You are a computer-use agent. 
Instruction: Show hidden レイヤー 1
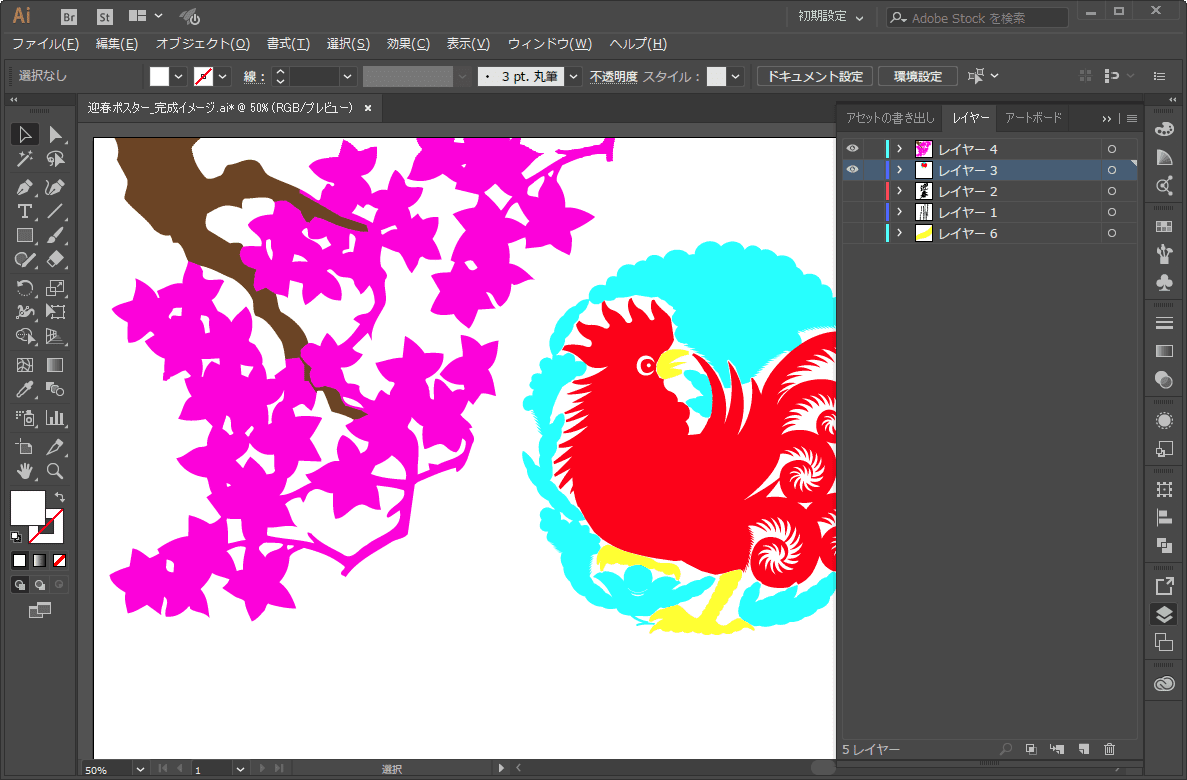click(x=852, y=212)
